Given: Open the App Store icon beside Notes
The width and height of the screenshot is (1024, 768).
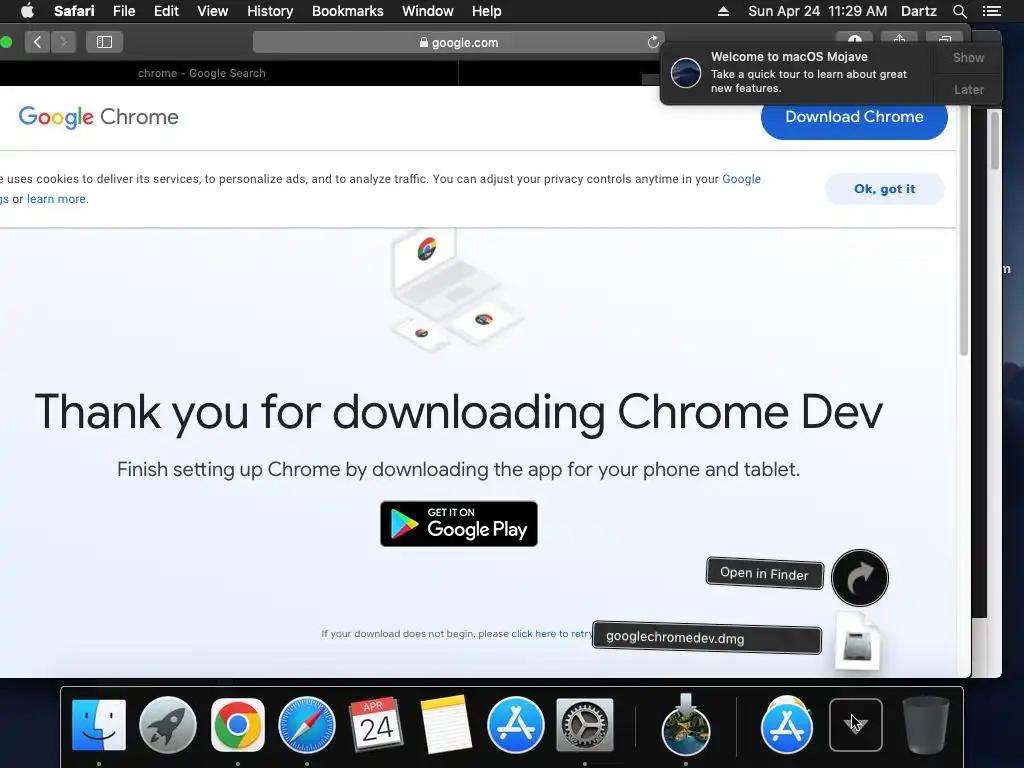Looking at the screenshot, I should coord(515,725).
